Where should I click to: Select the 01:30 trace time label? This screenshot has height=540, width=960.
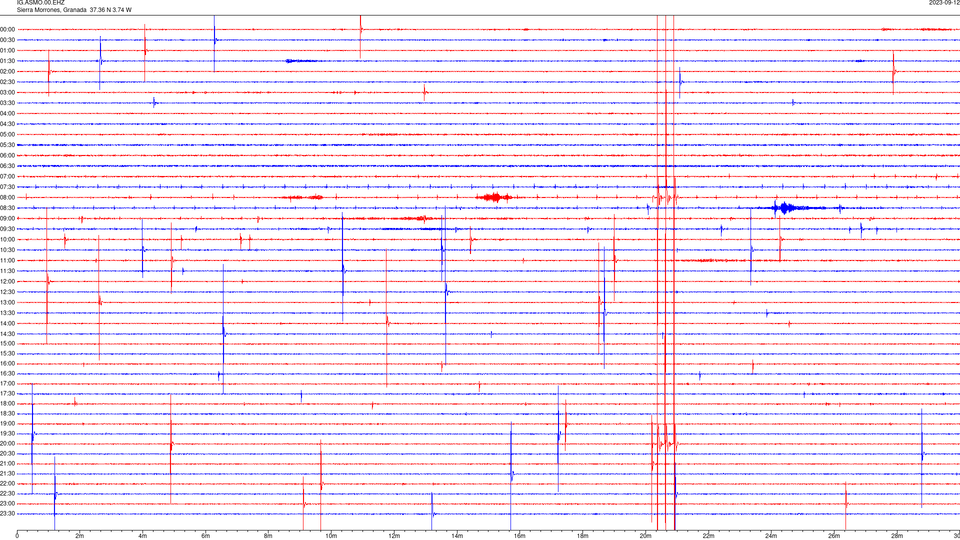point(8,61)
